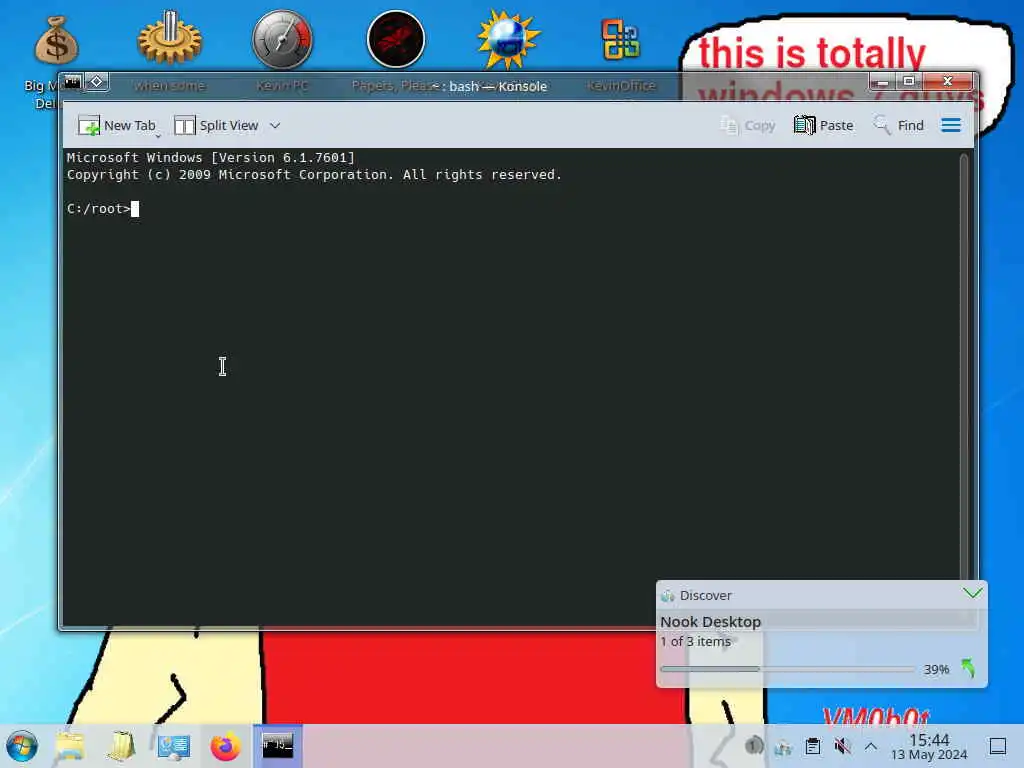Viewport: 1024px width, 768px height.
Task: Click the green arrow icon beside 39%
Action: (x=968, y=667)
